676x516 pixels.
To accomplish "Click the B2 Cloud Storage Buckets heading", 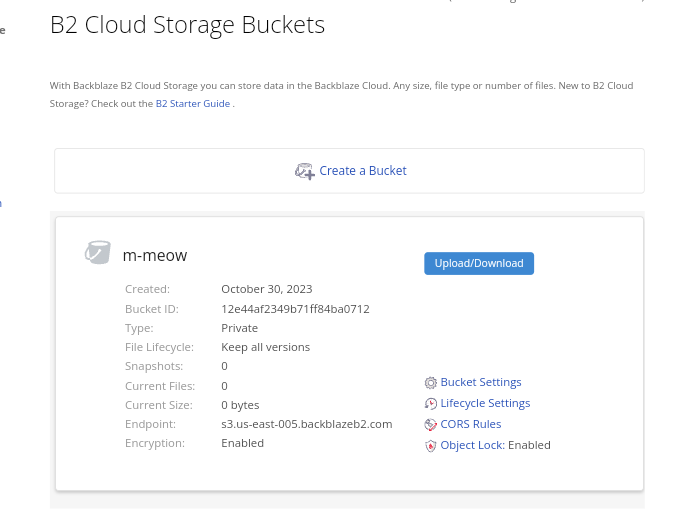I will (187, 25).
